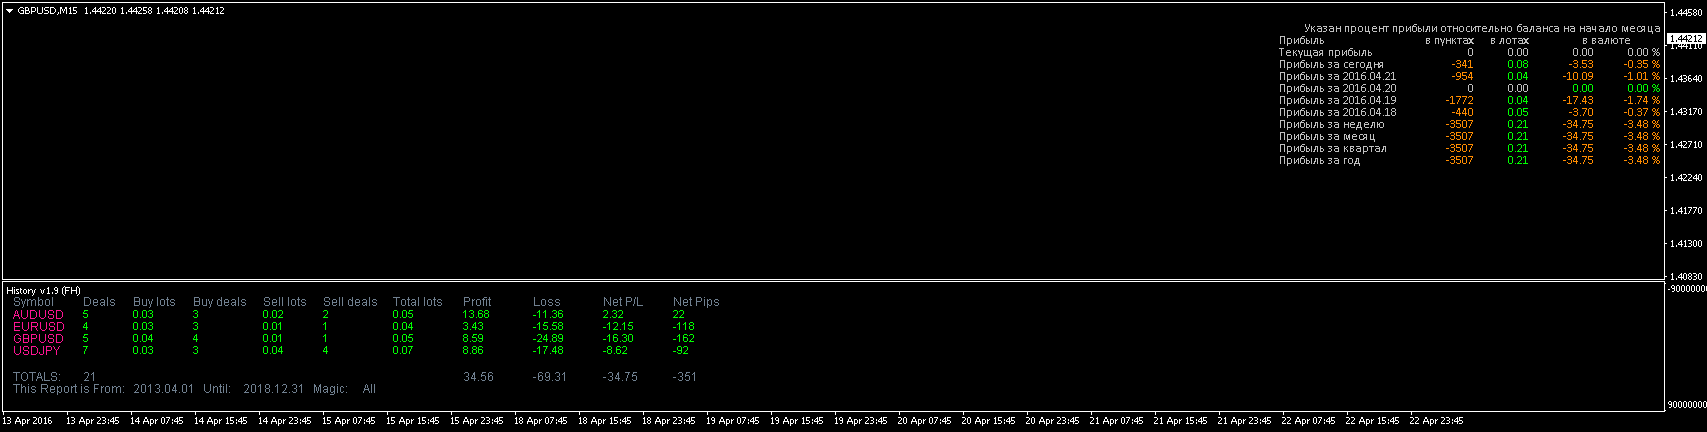
Task: Click today's points value -341
Action: (x=1461, y=64)
